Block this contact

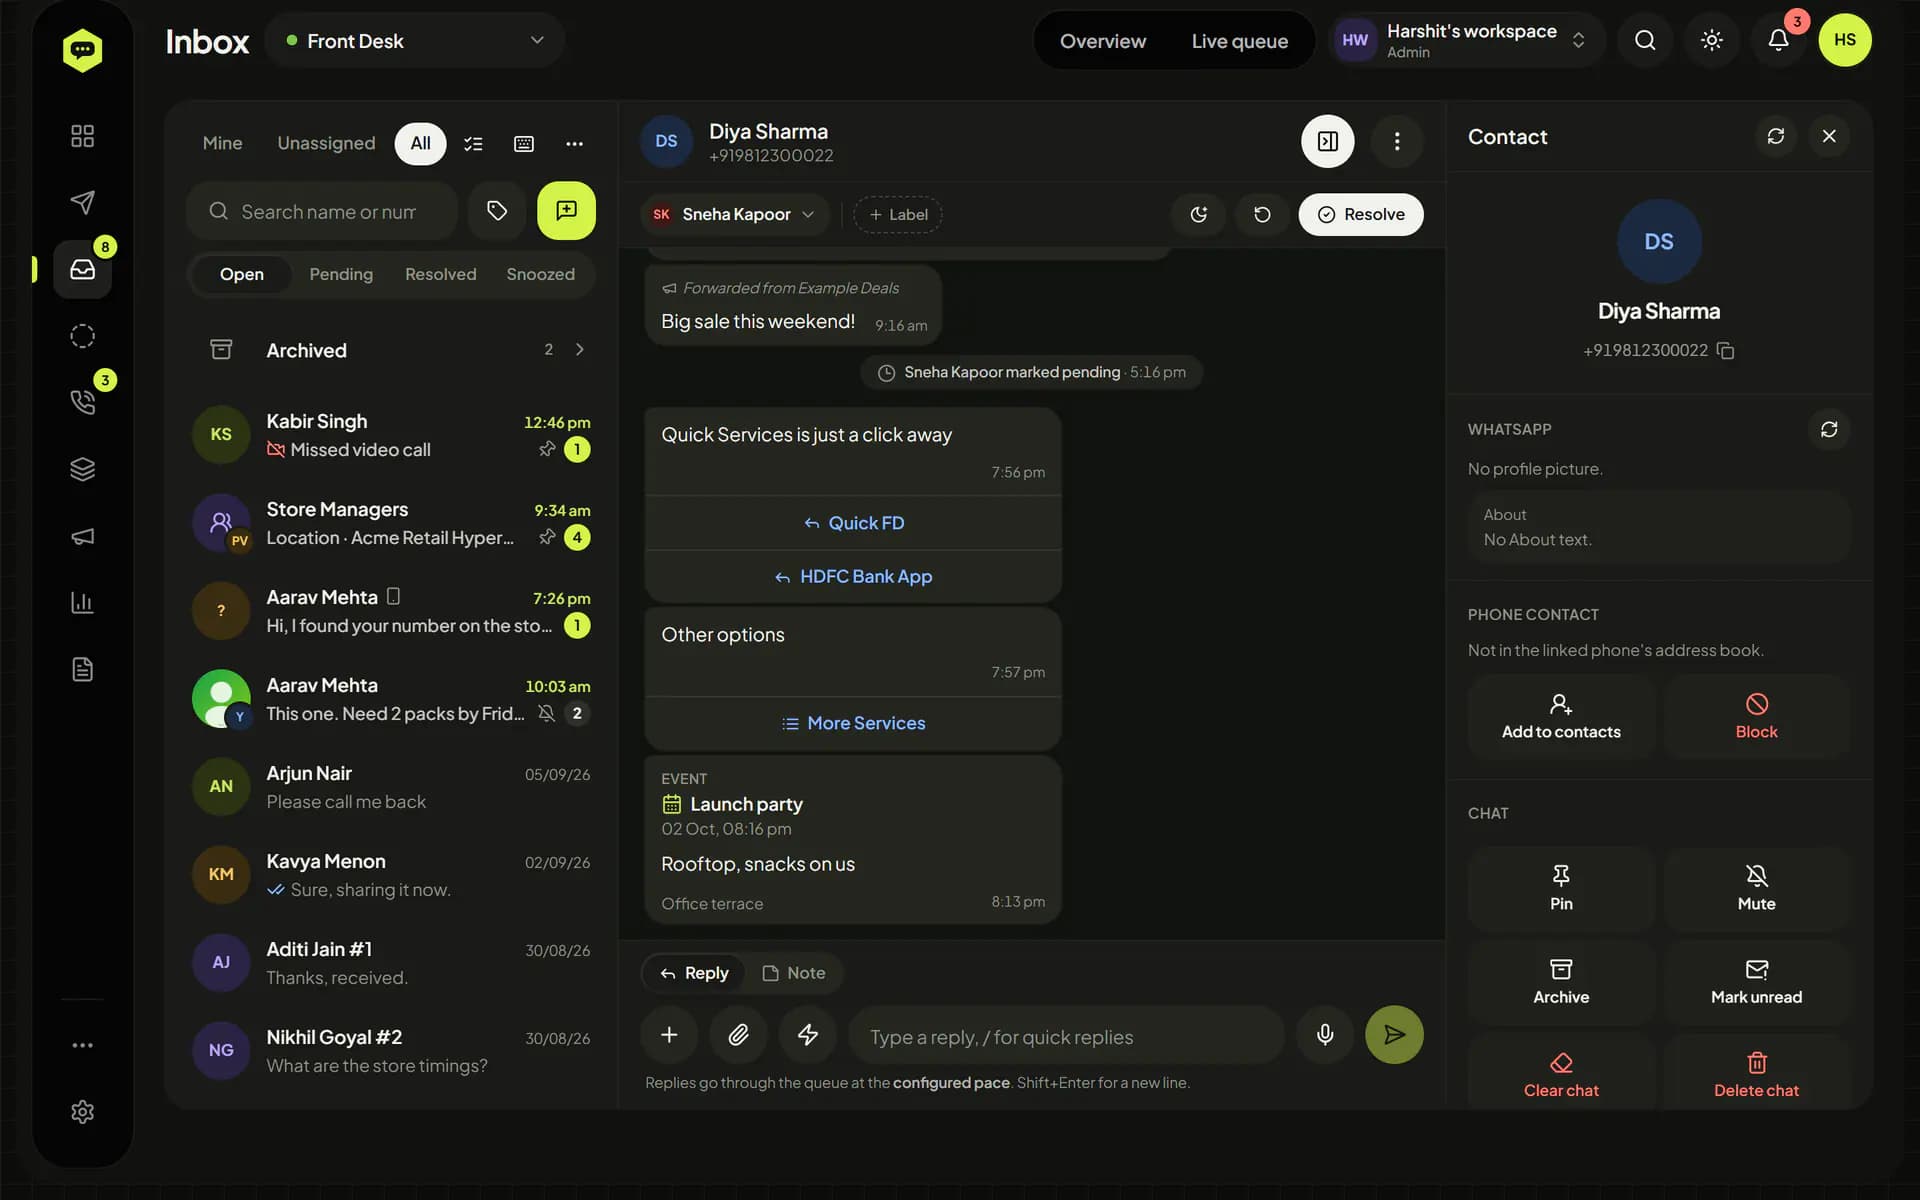[x=1756, y=716]
